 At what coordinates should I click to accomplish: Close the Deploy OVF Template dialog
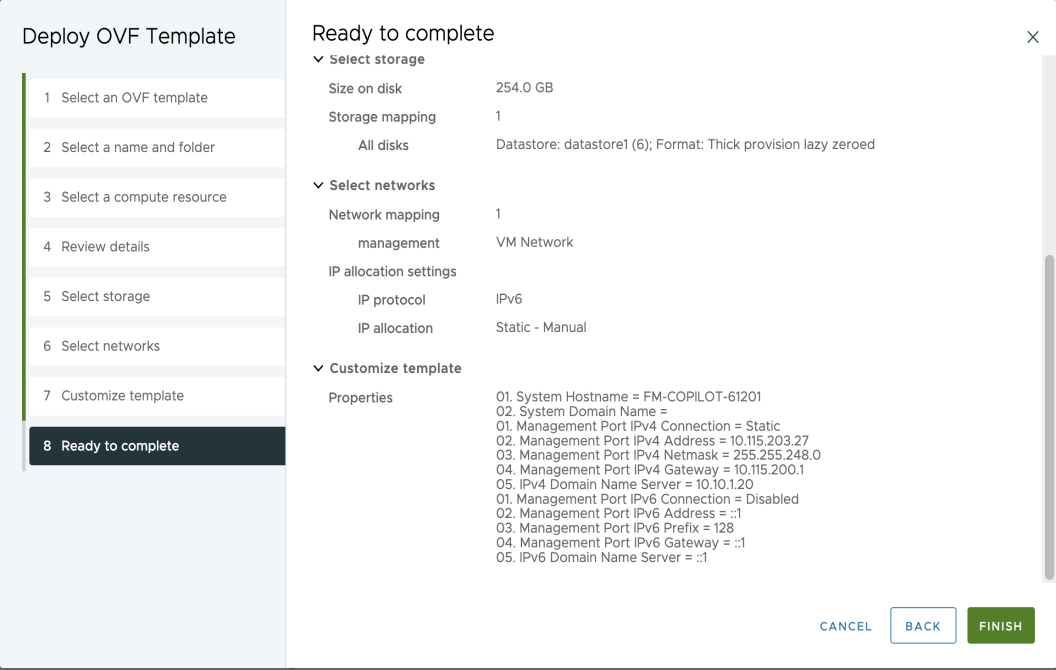tap(1033, 37)
